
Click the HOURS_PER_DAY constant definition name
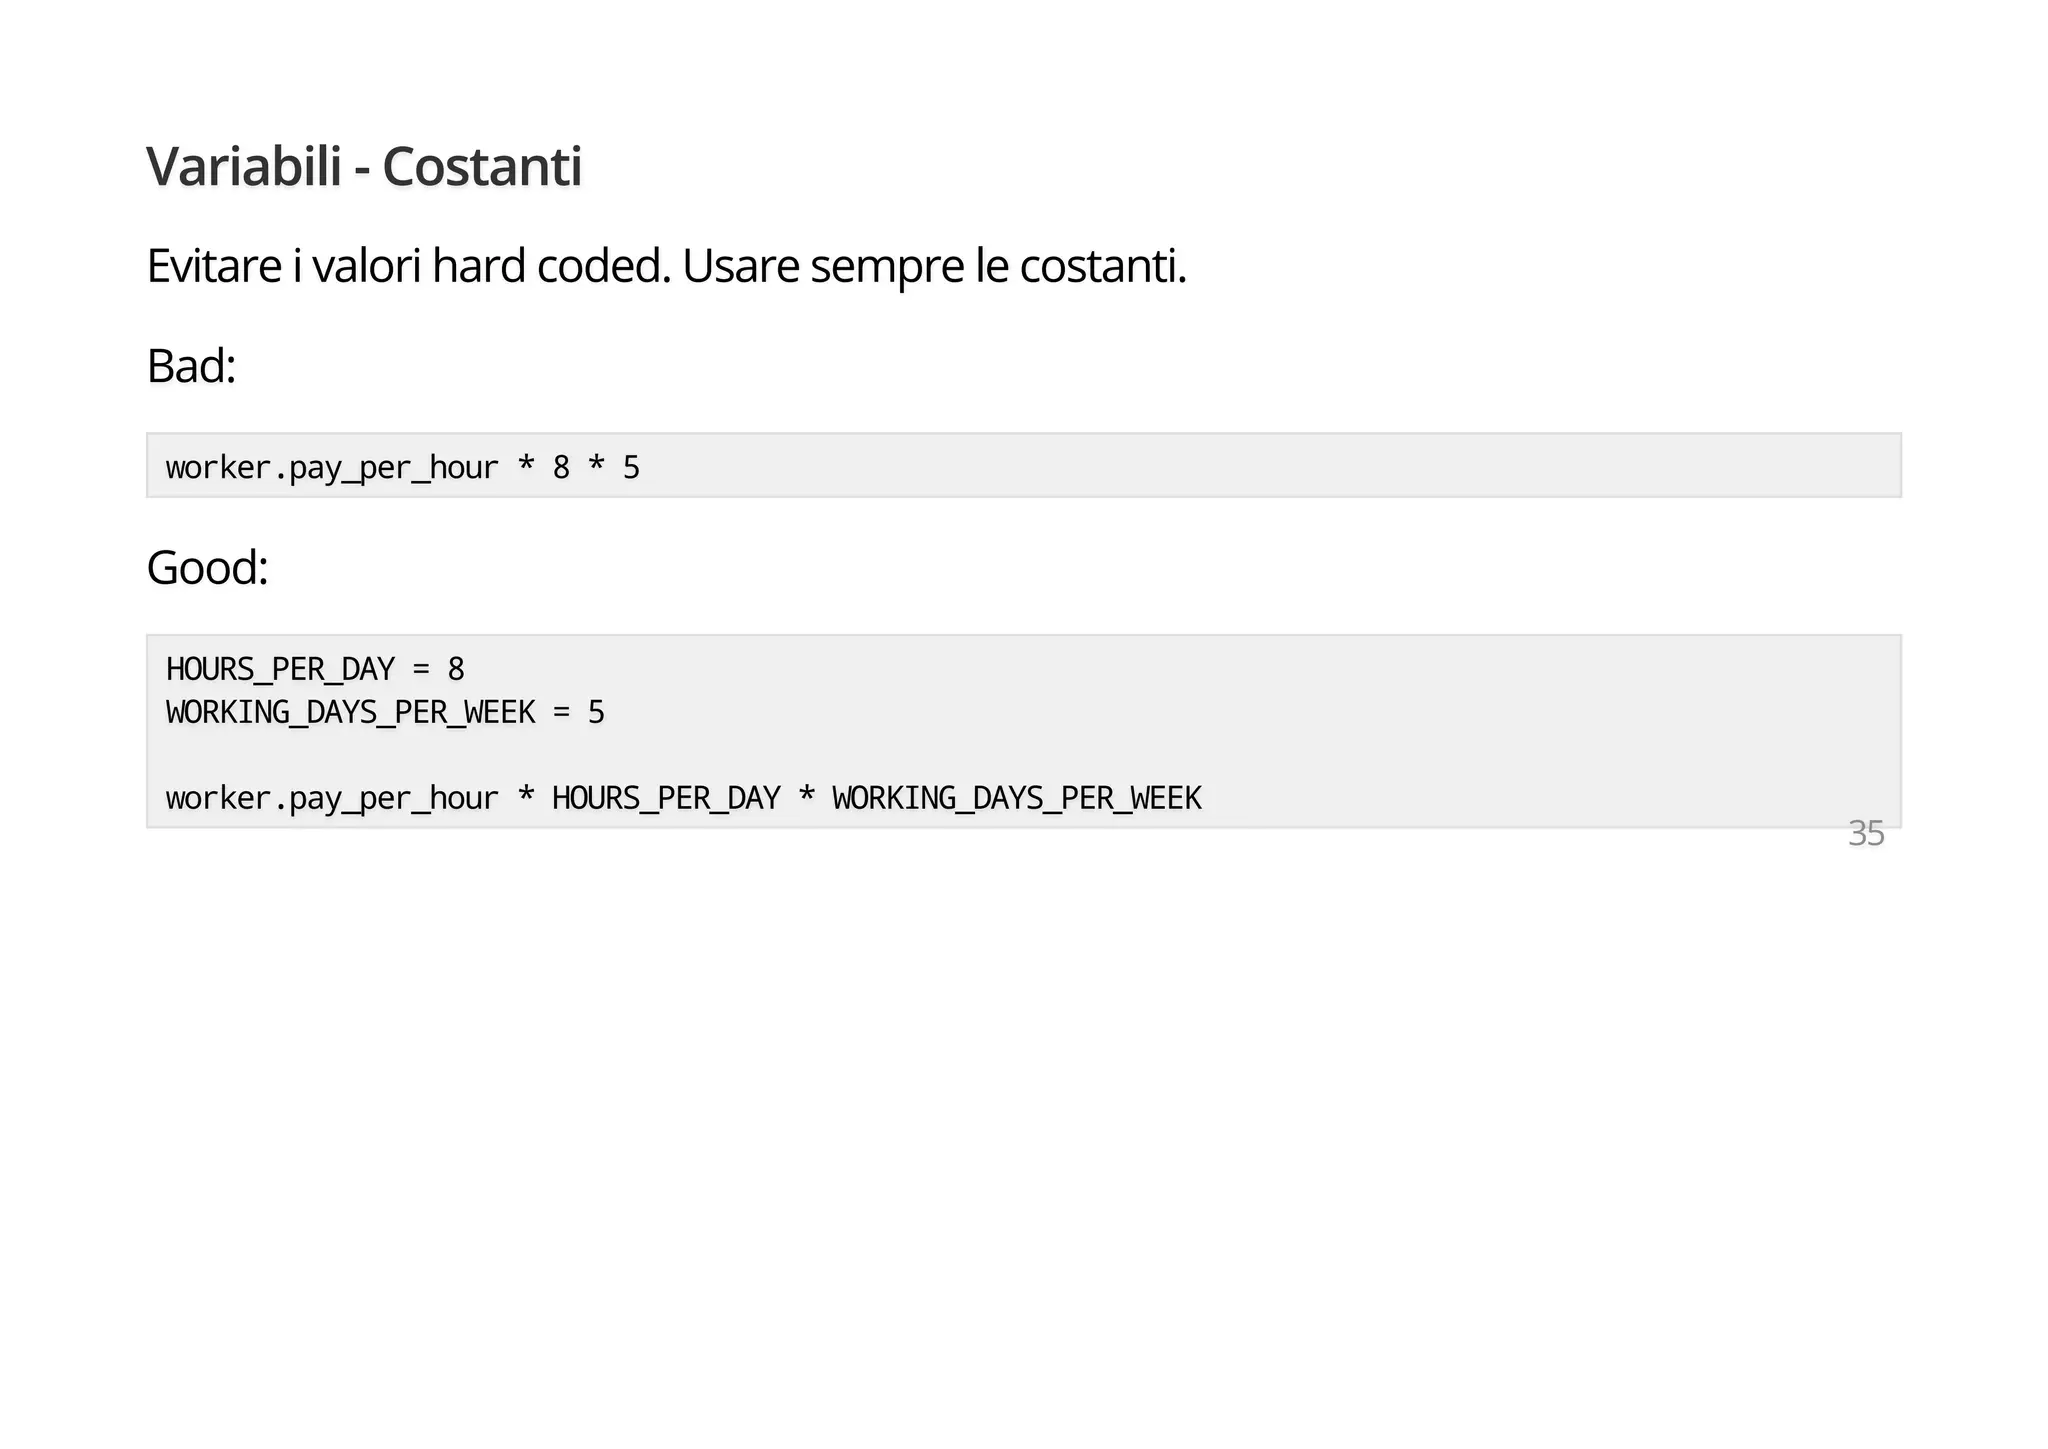(x=280, y=669)
